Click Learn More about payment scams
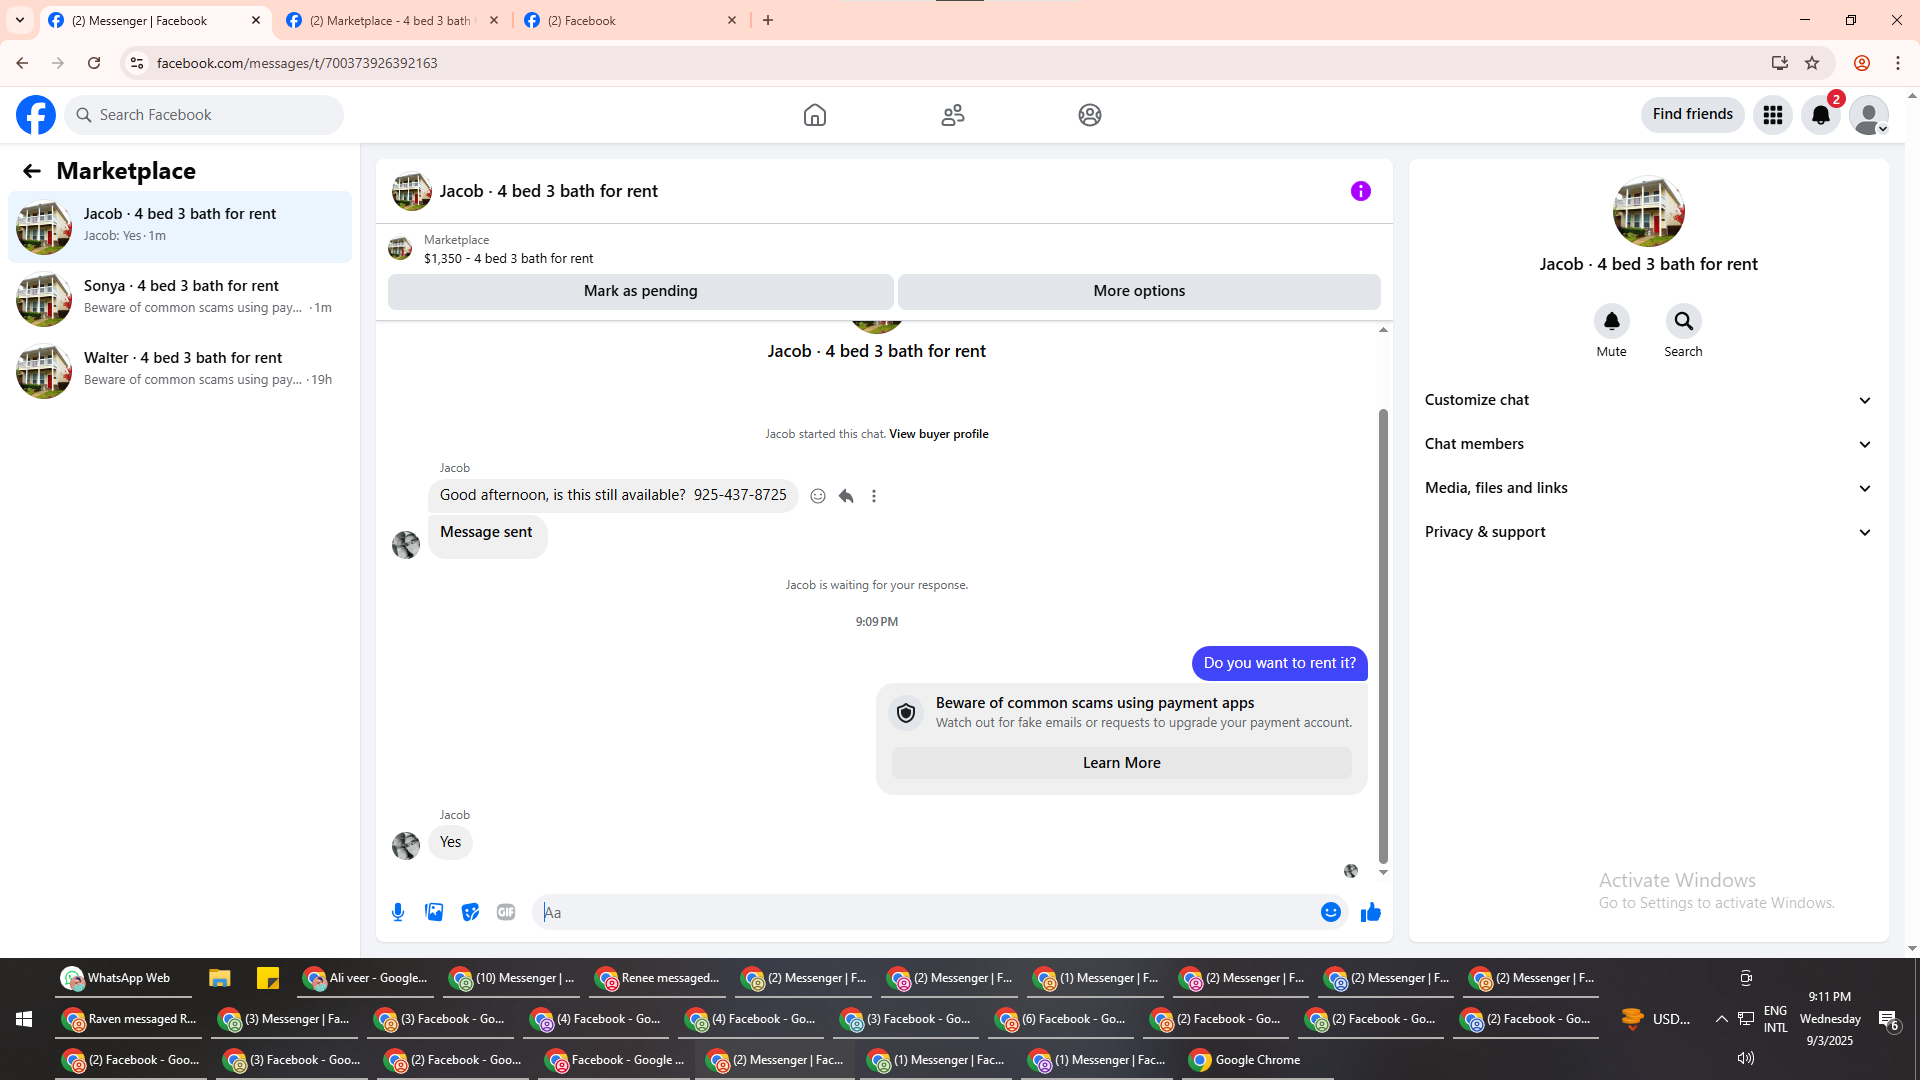 click(x=1122, y=763)
